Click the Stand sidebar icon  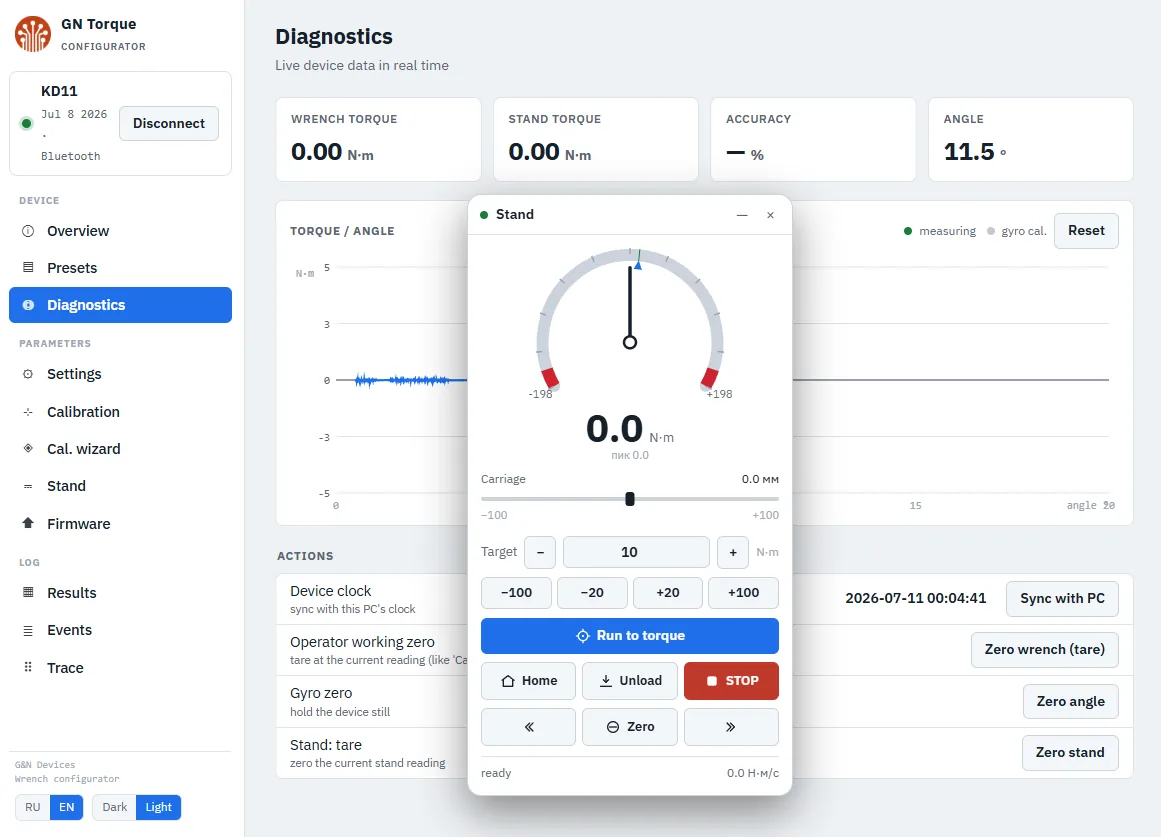28,487
